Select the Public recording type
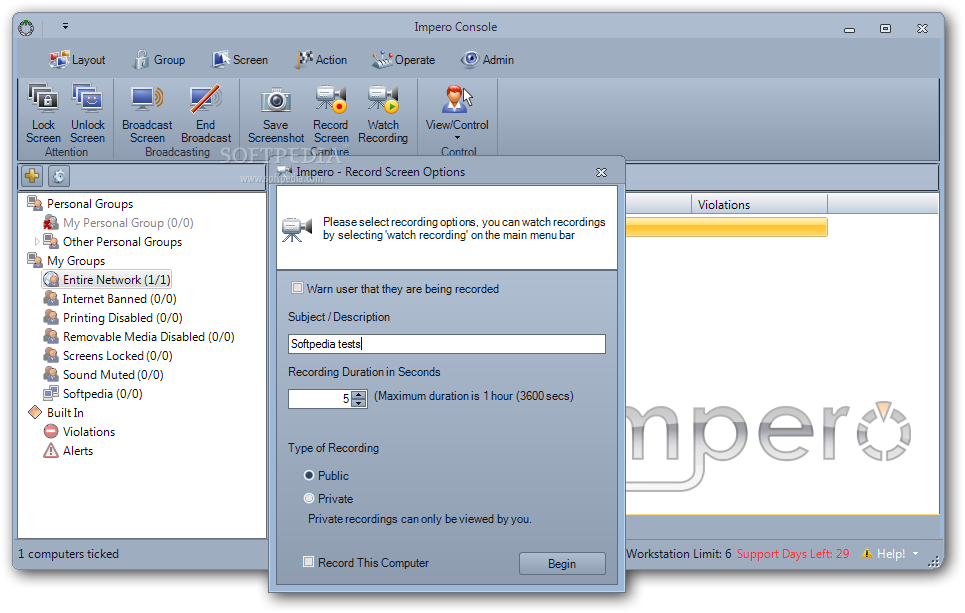965x613 pixels. pyautogui.click(x=309, y=475)
